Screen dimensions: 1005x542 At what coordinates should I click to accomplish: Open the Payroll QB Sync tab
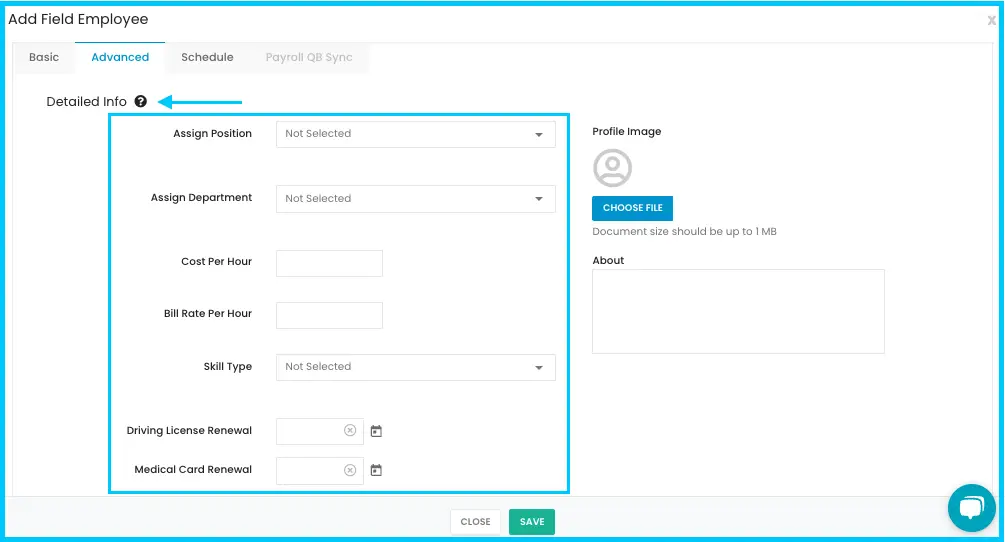[x=309, y=57]
